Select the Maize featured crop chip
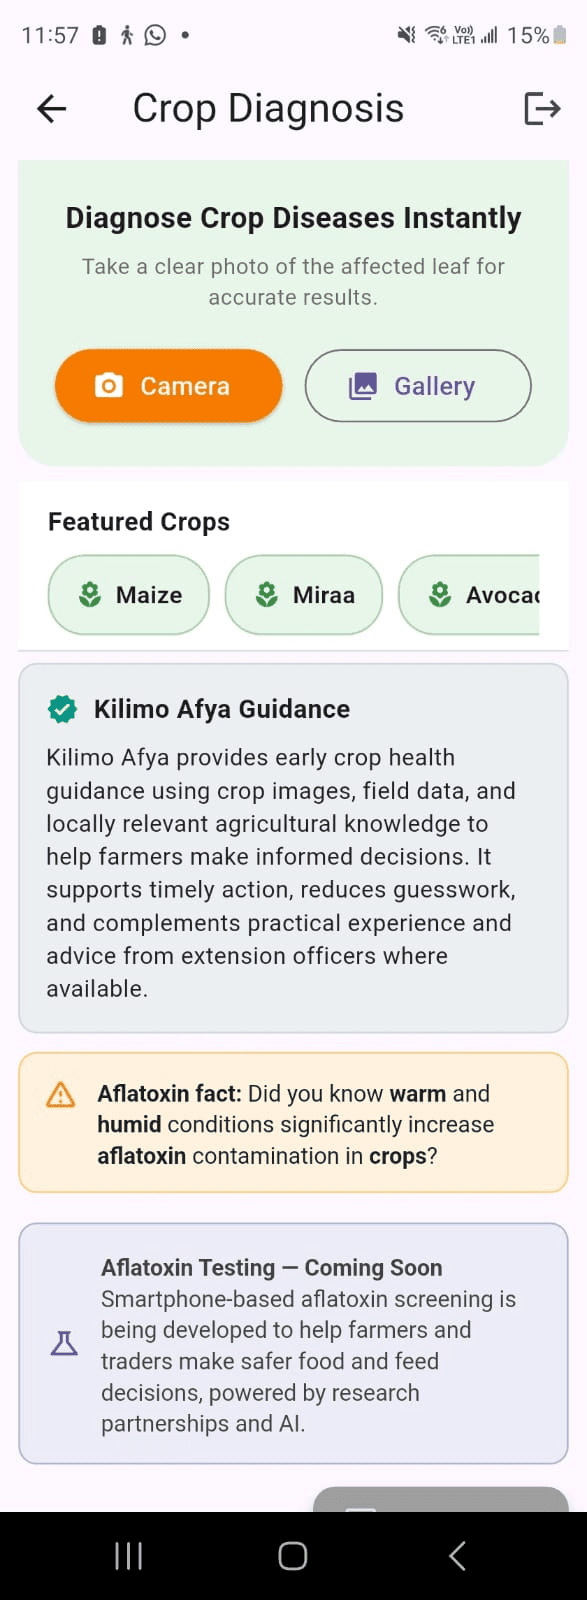587x1600 pixels. 128,594
